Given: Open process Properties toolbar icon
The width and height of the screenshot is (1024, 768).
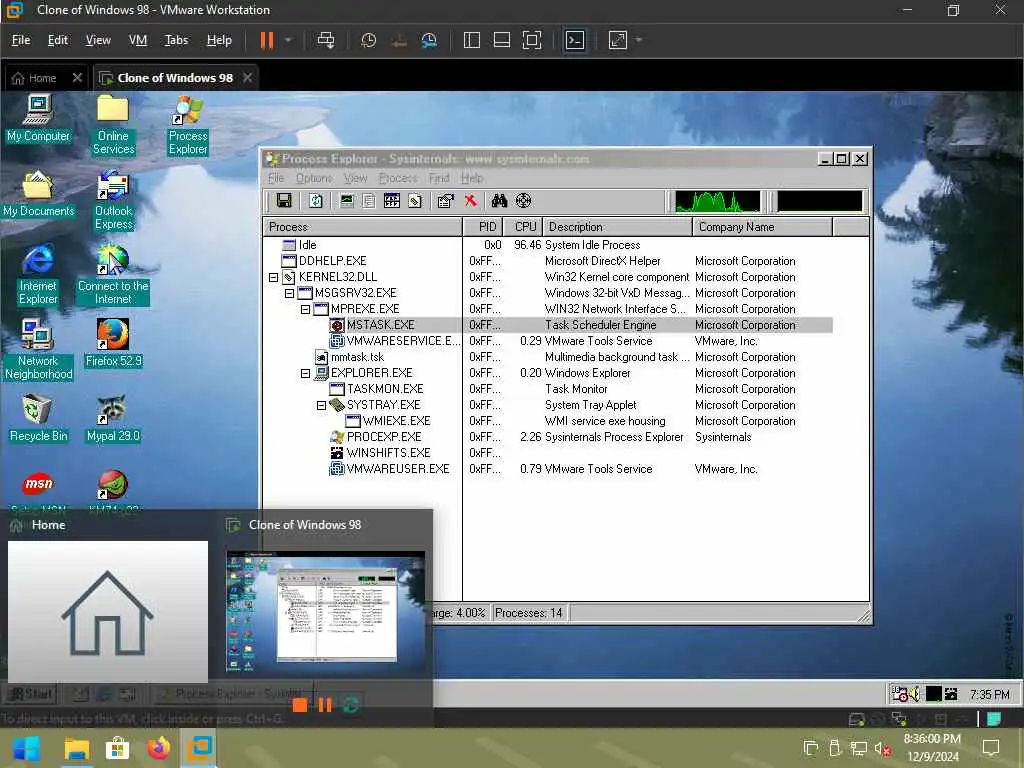Looking at the screenshot, I should coord(446,200).
